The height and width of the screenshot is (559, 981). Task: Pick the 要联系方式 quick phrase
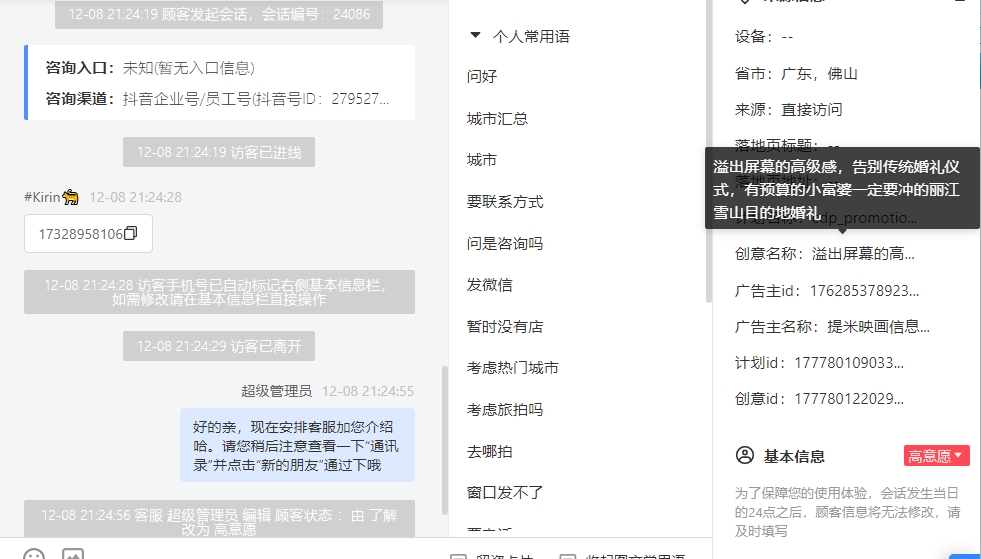click(505, 202)
